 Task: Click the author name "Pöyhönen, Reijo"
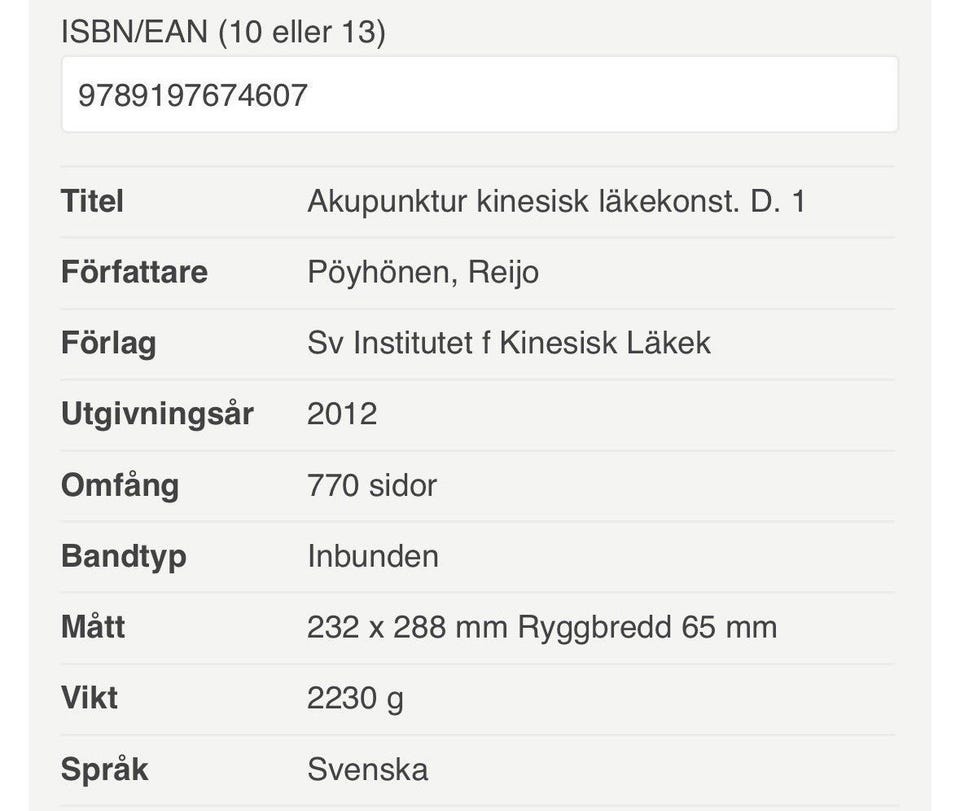tap(423, 272)
